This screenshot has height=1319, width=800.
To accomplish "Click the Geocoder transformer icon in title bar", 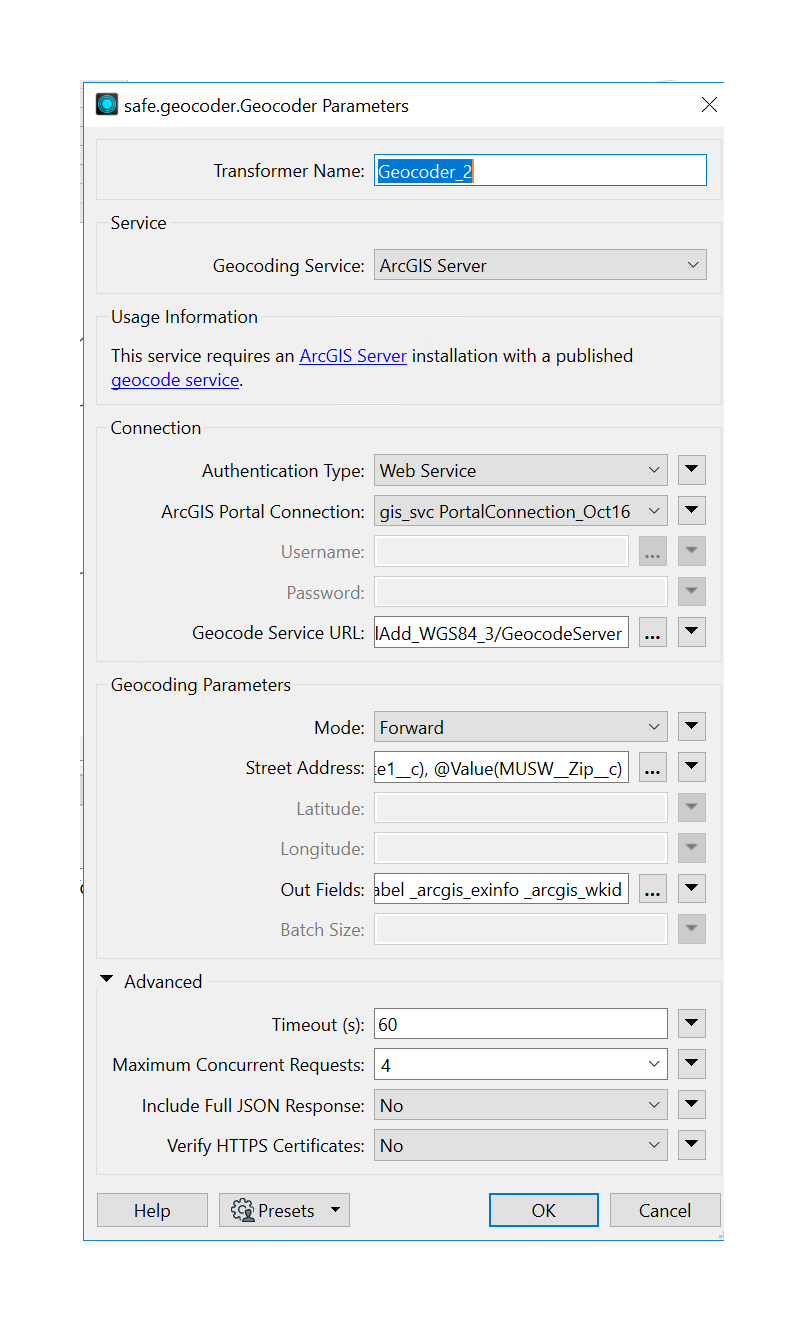I will 106,104.
